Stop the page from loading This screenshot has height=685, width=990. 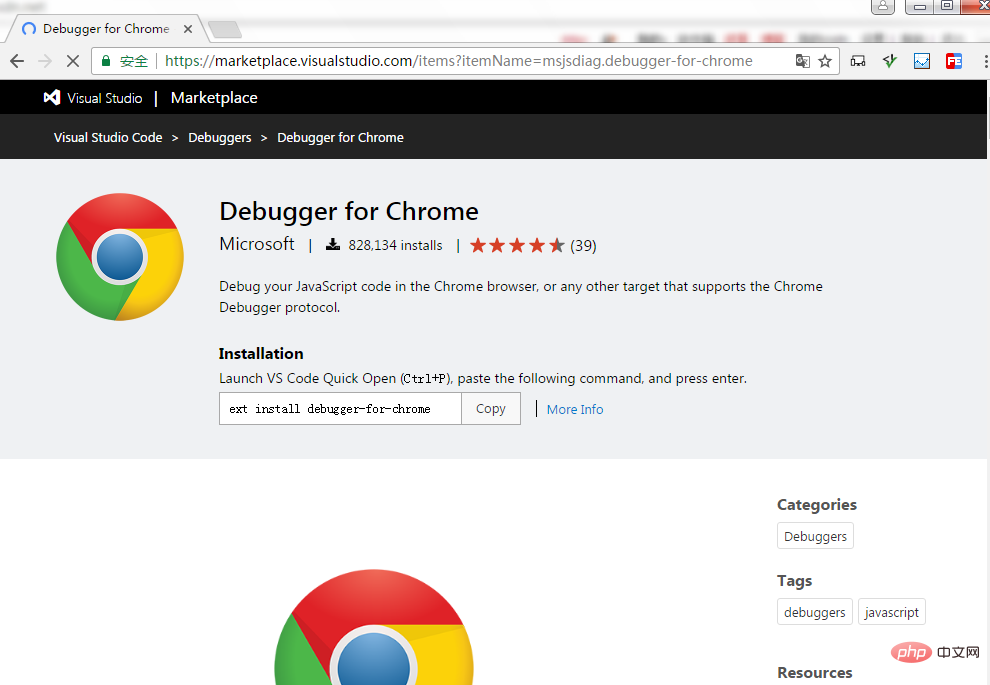72,61
